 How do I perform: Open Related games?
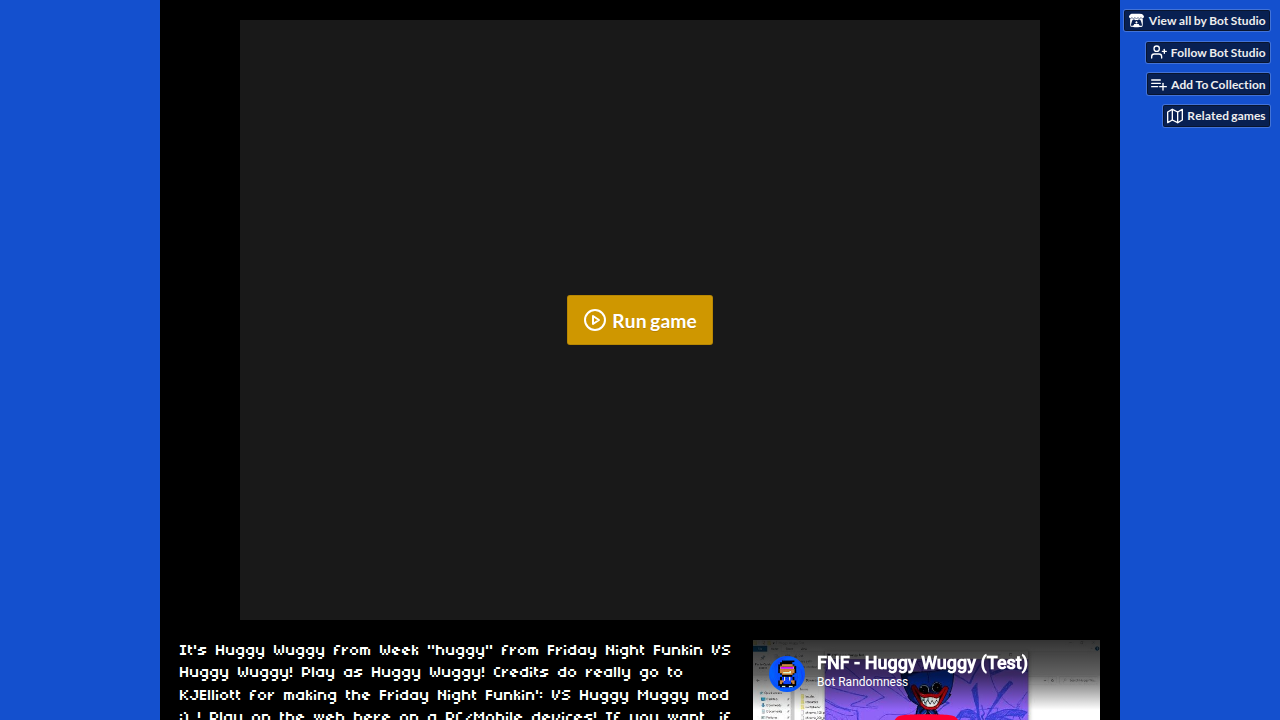pos(1216,116)
